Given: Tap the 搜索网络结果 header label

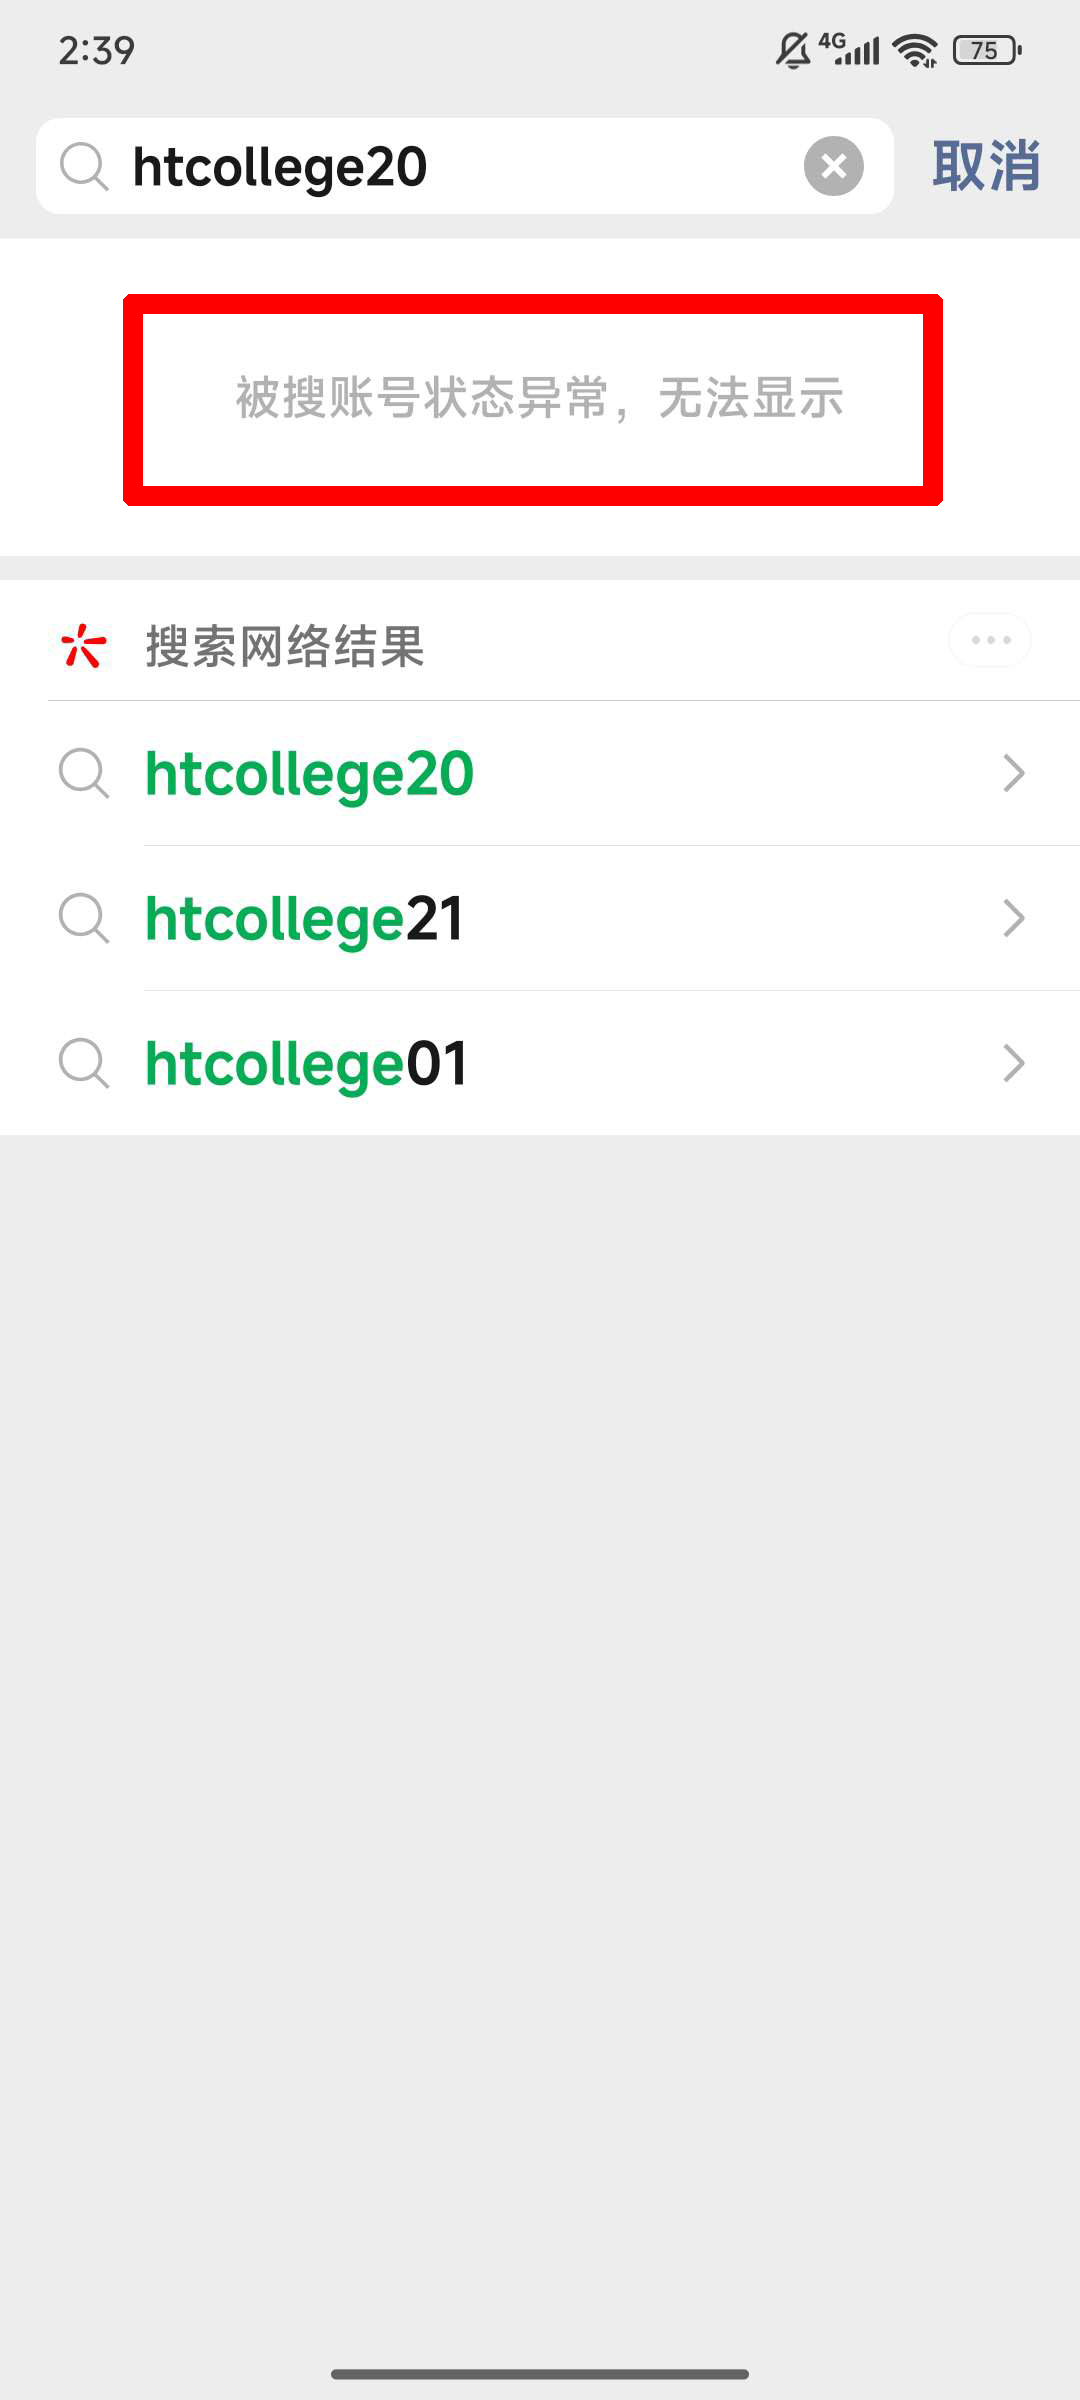Looking at the screenshot, I should (285, 646).
